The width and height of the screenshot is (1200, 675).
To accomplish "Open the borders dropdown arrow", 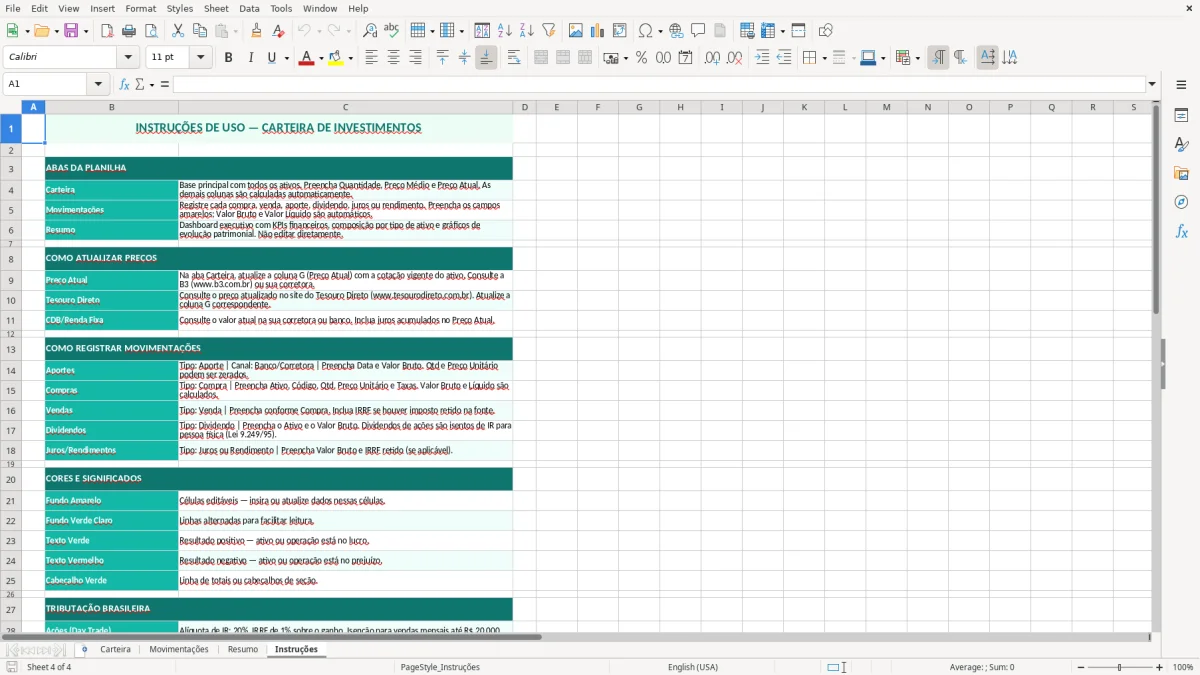I will [x=825, y=58].
